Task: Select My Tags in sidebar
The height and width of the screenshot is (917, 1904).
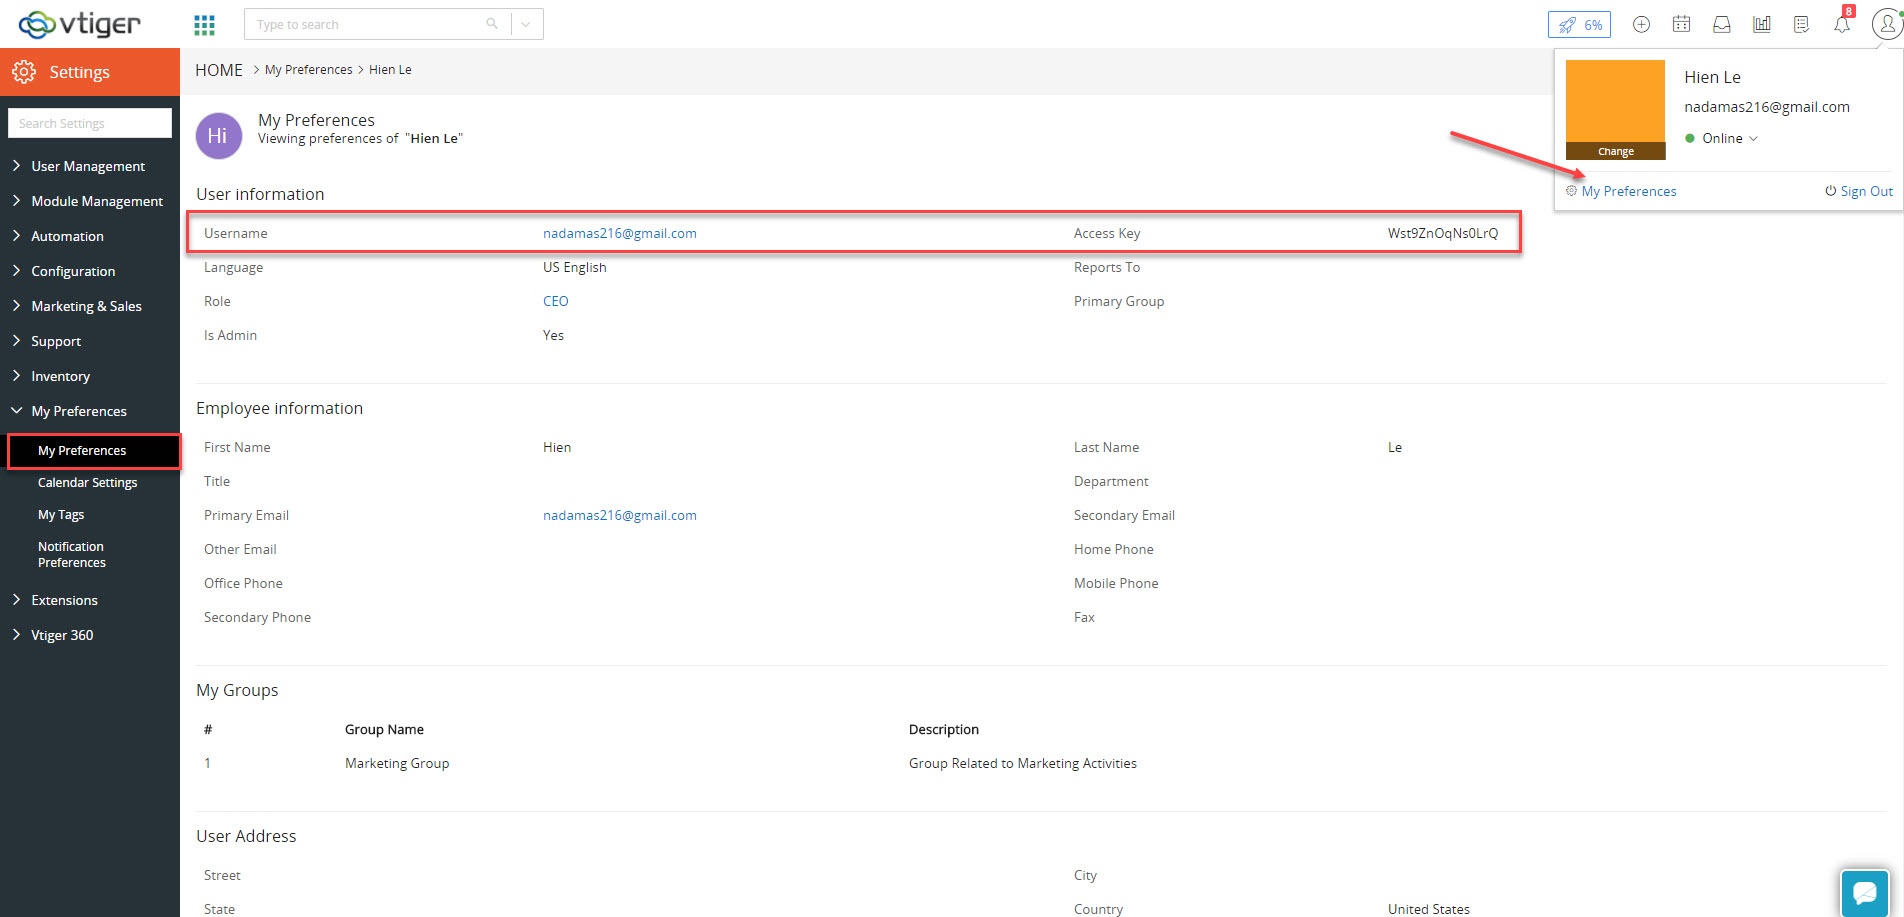Action: tap(61, 514)
